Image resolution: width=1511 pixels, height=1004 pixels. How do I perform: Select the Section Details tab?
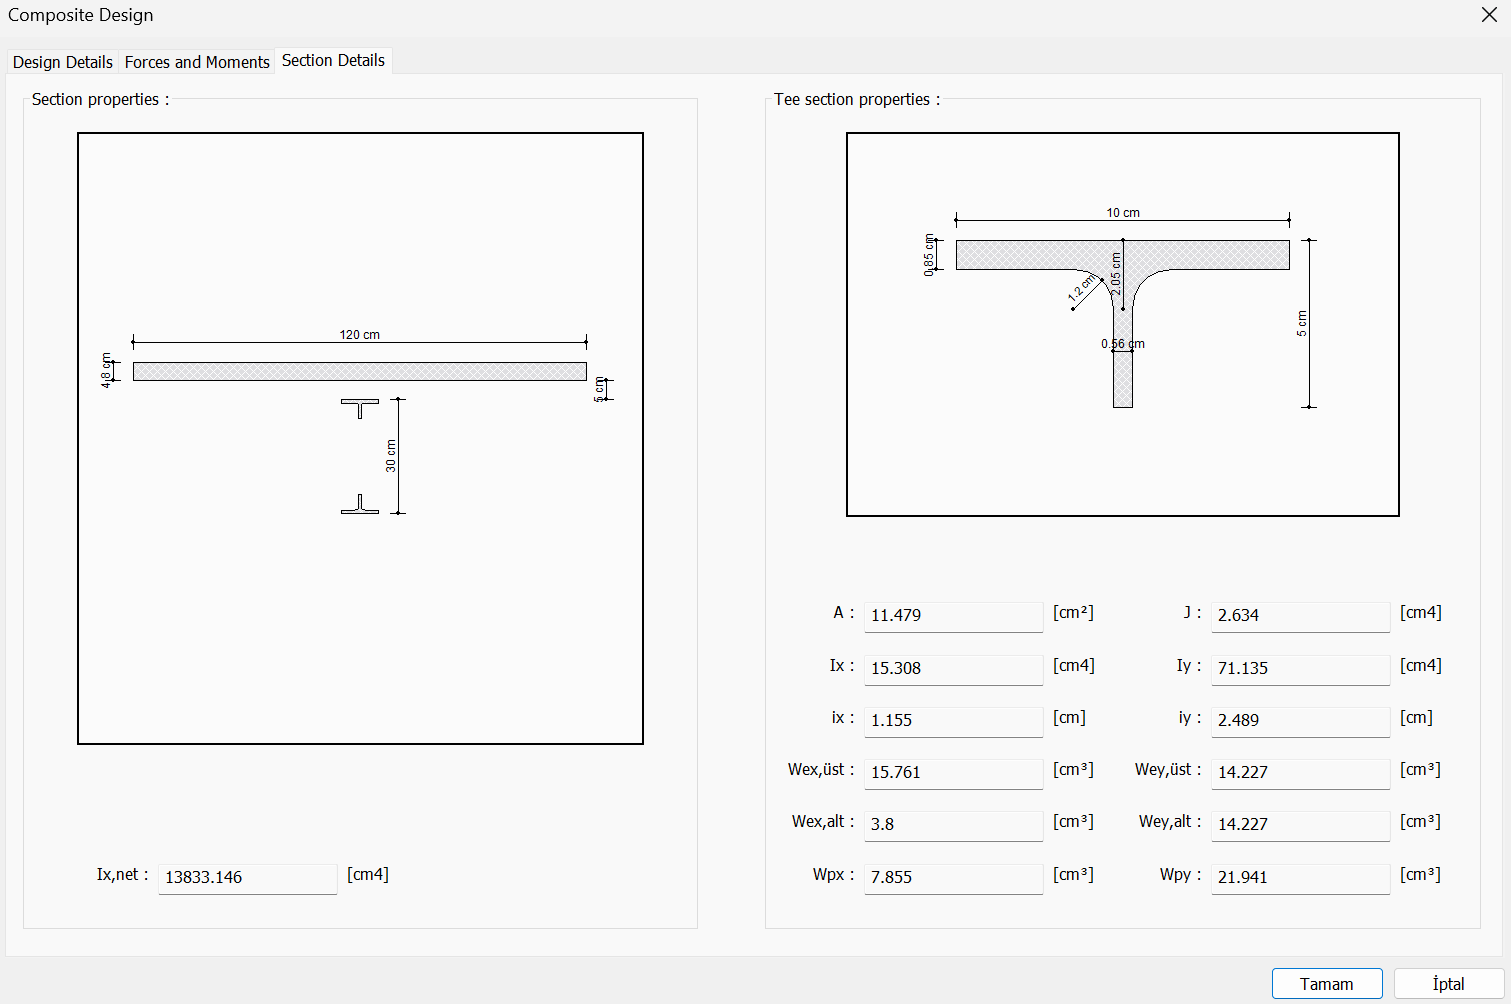pyautogui.click(x=333, y=59)
